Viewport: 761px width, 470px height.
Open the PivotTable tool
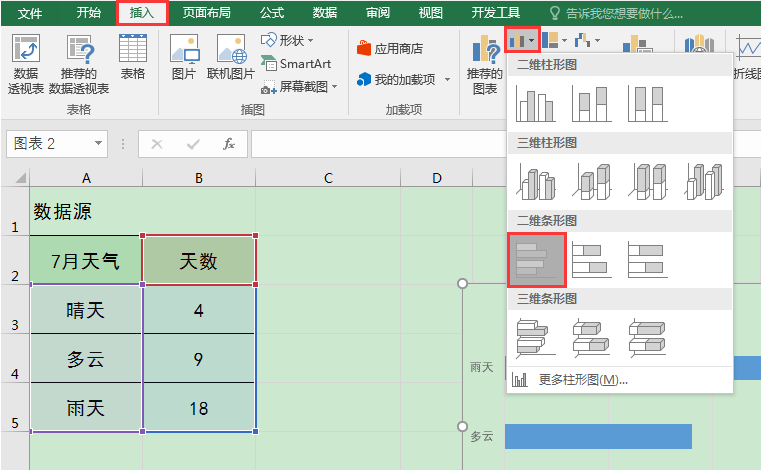[x=26, y=64]
